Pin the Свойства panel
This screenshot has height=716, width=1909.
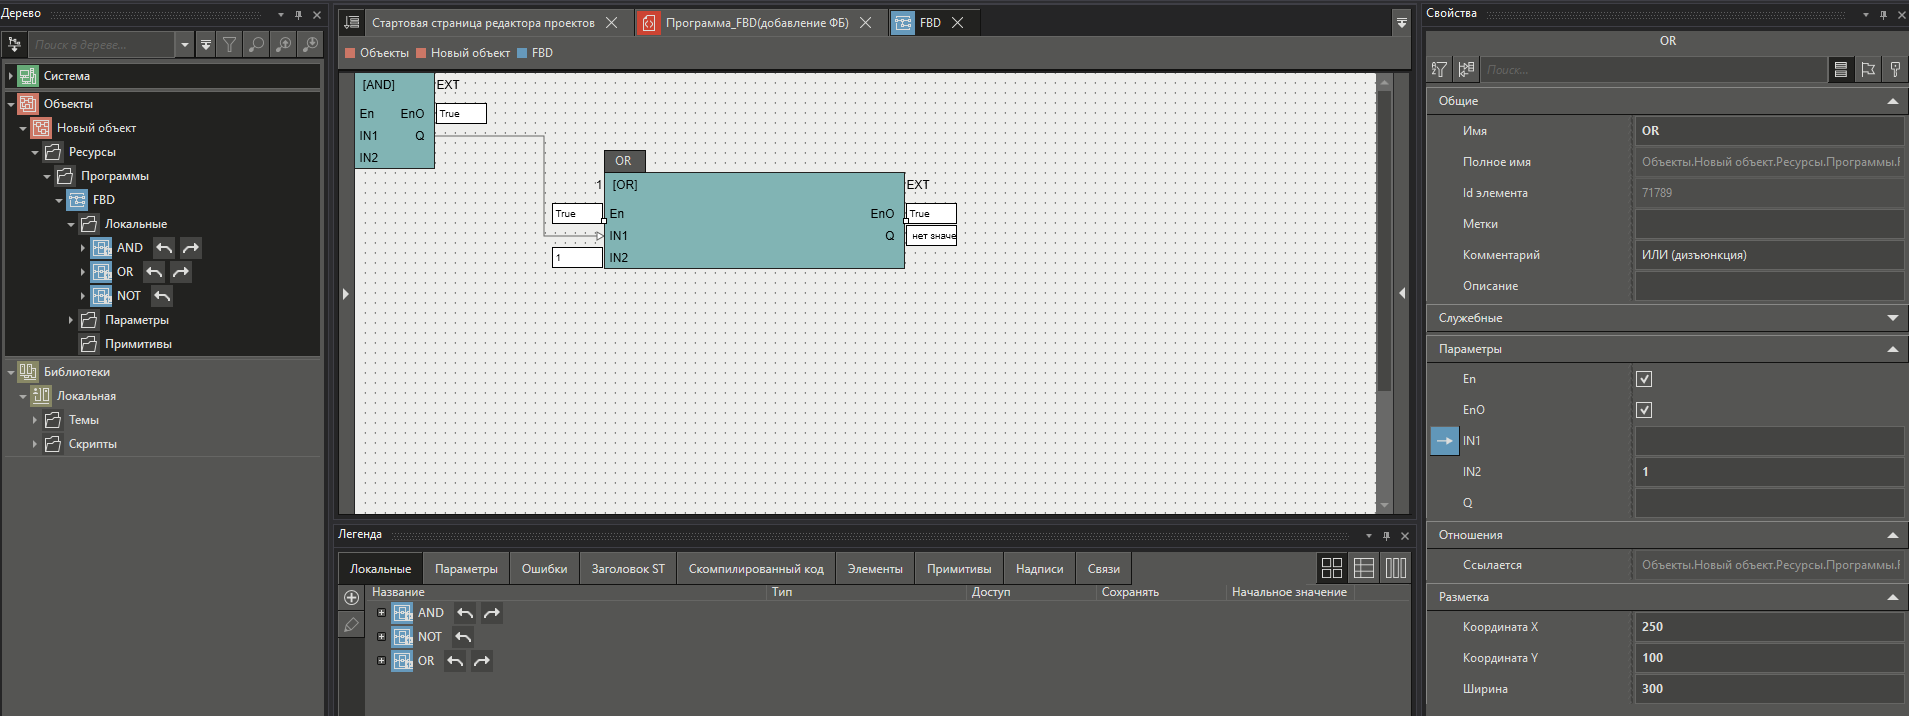(x=1883, y=14)
